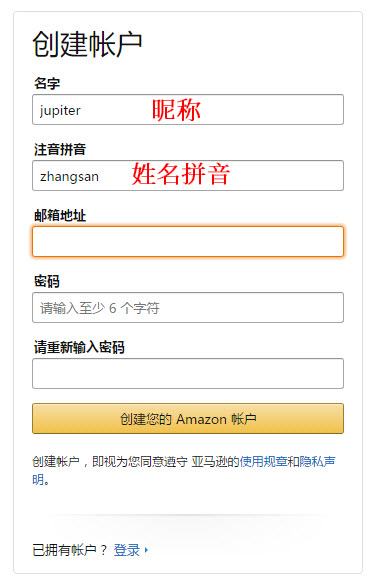The width and height of the screenshot is (374, 582).
Task: Focus the 请重新输入密码 confirmation field
Action: tap(188, 373)
